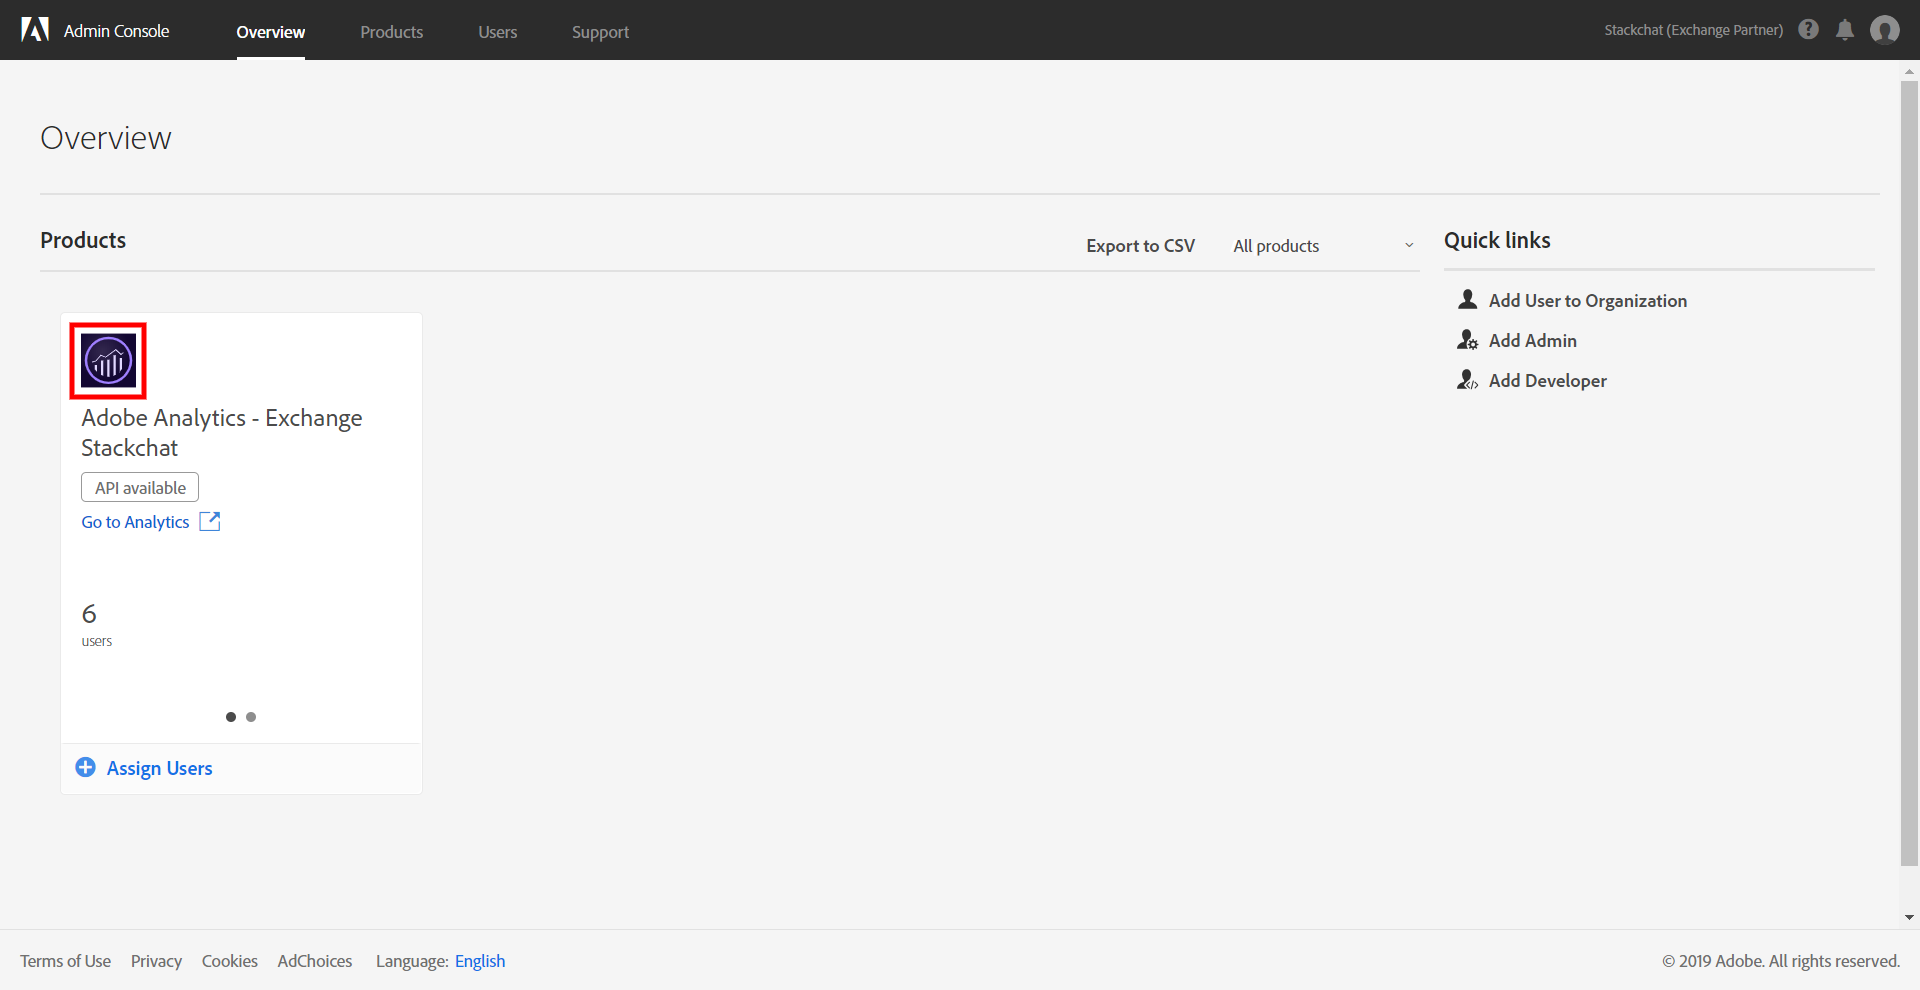The image size is (1920, 990).
Task: Click the Stackchat (Exchange Partner) organization name
Action: (1694, 30)
